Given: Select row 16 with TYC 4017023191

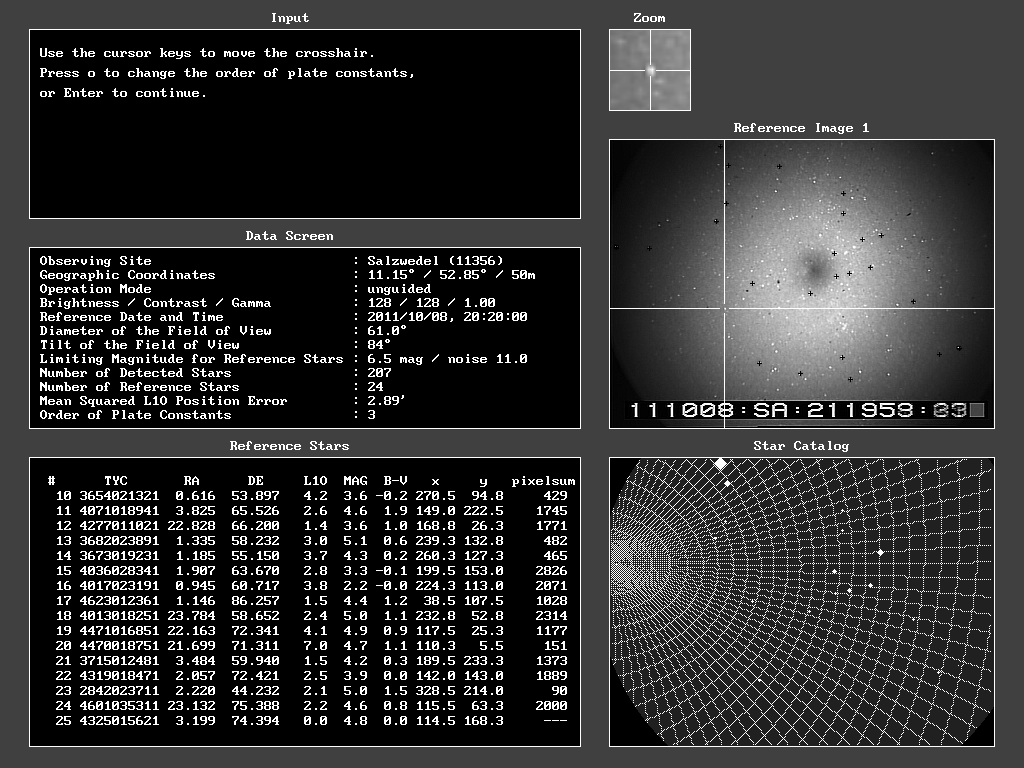Looking at the screenshot, I should [304, 586].
